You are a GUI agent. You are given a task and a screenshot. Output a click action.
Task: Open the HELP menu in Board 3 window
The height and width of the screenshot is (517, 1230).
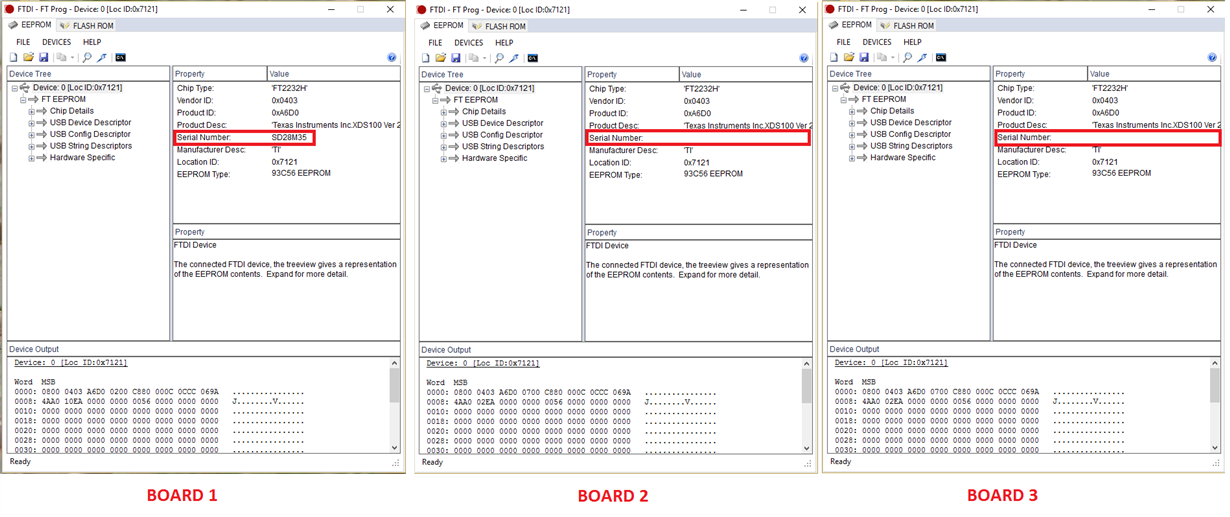tap(912, 42)
